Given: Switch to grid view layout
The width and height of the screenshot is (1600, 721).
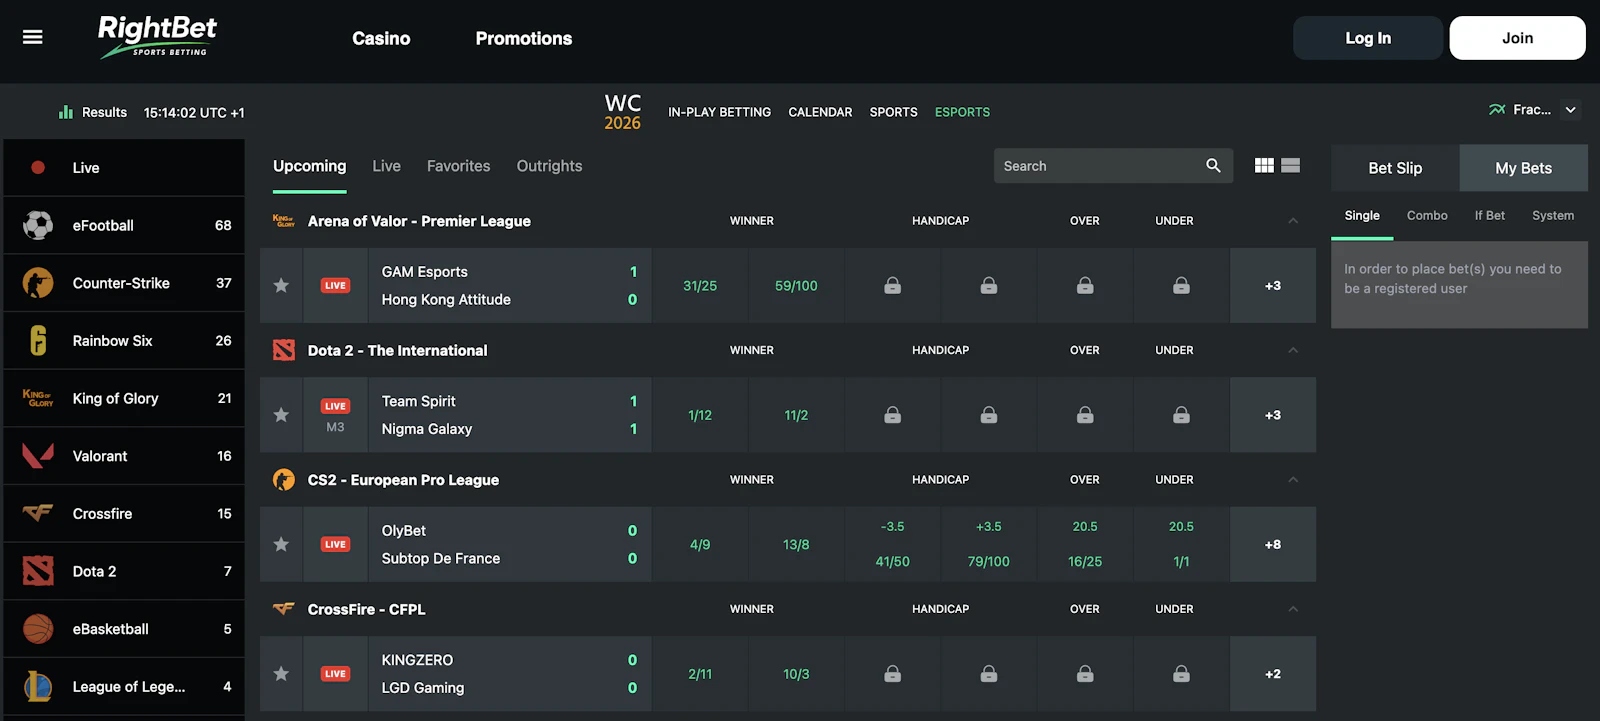Looking at the screenshot, I should coord(1264,166).
